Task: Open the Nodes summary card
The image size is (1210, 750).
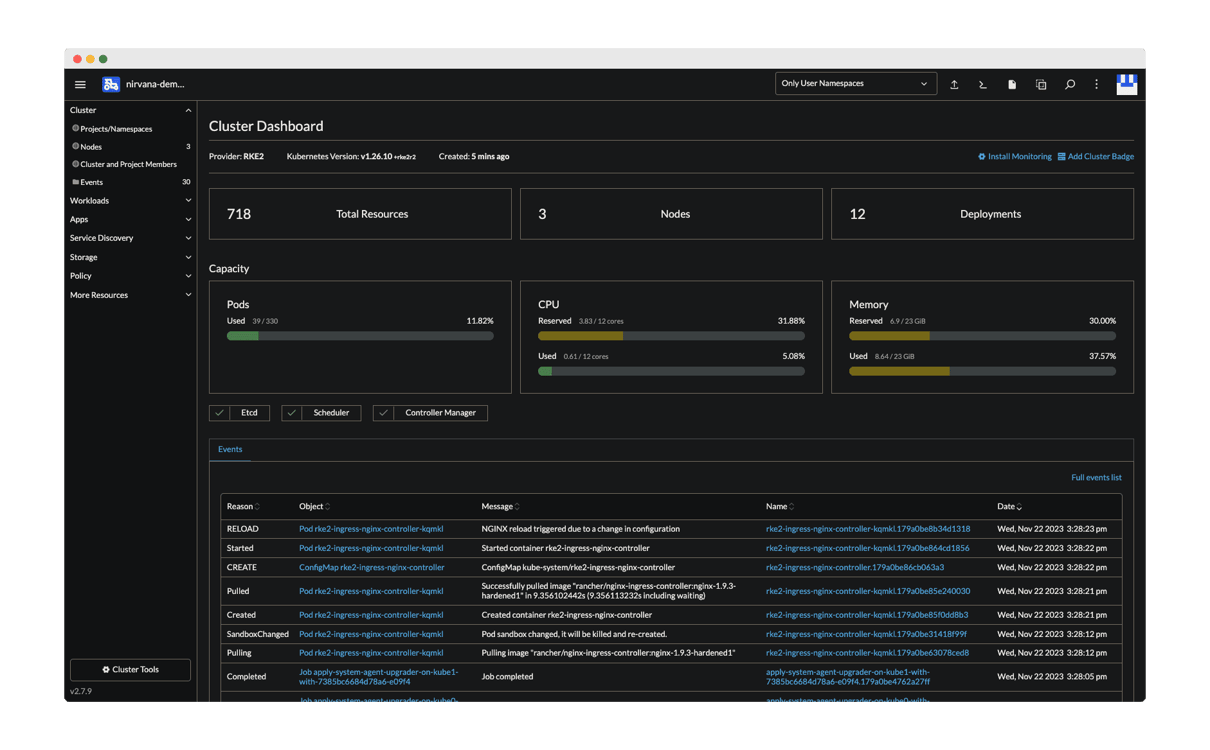Action: 671,214
